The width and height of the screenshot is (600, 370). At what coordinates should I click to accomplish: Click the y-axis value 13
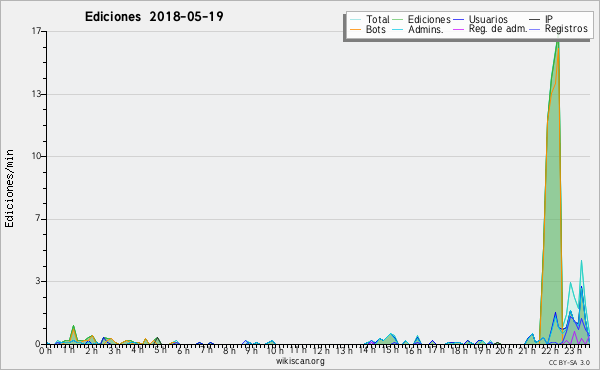[x=36, y=94]
